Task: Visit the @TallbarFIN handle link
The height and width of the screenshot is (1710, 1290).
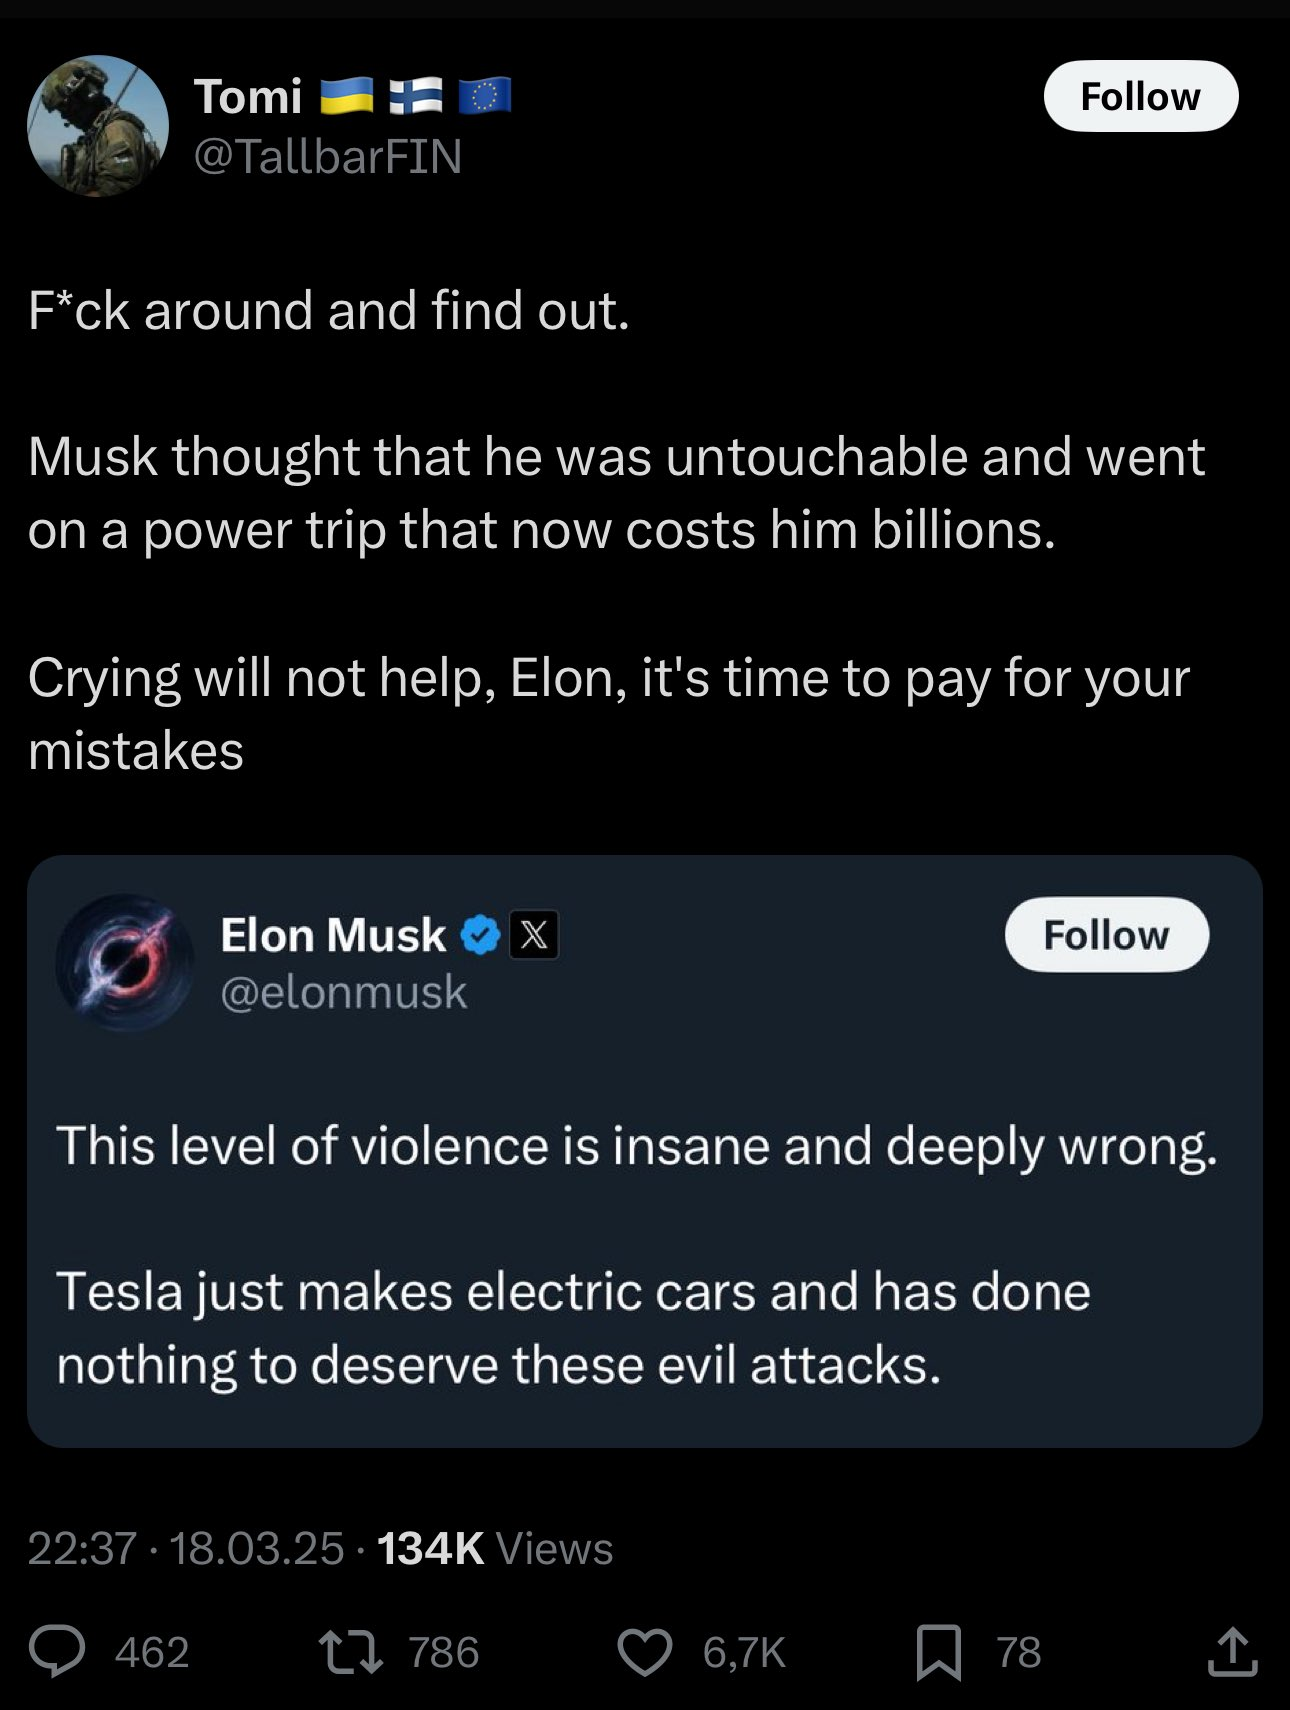Action: pyautogui.click(x=327, y=156)
